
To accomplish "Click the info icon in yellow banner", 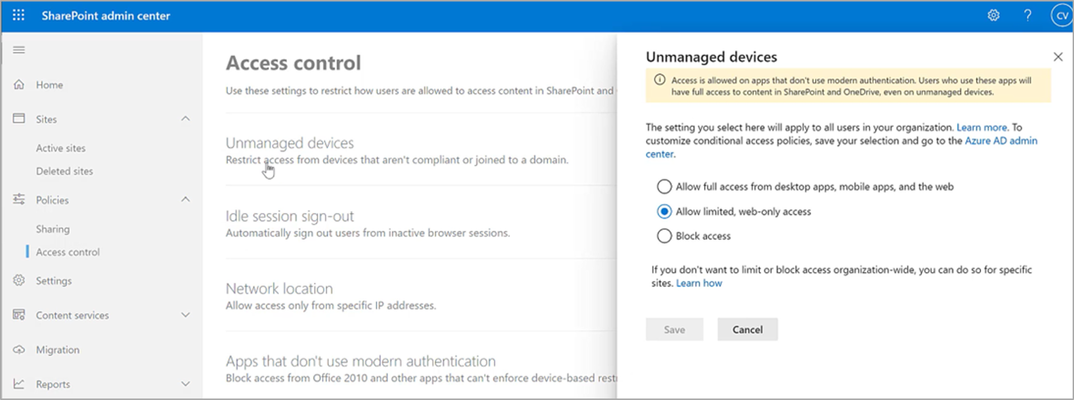I will [x=660, y=79].
